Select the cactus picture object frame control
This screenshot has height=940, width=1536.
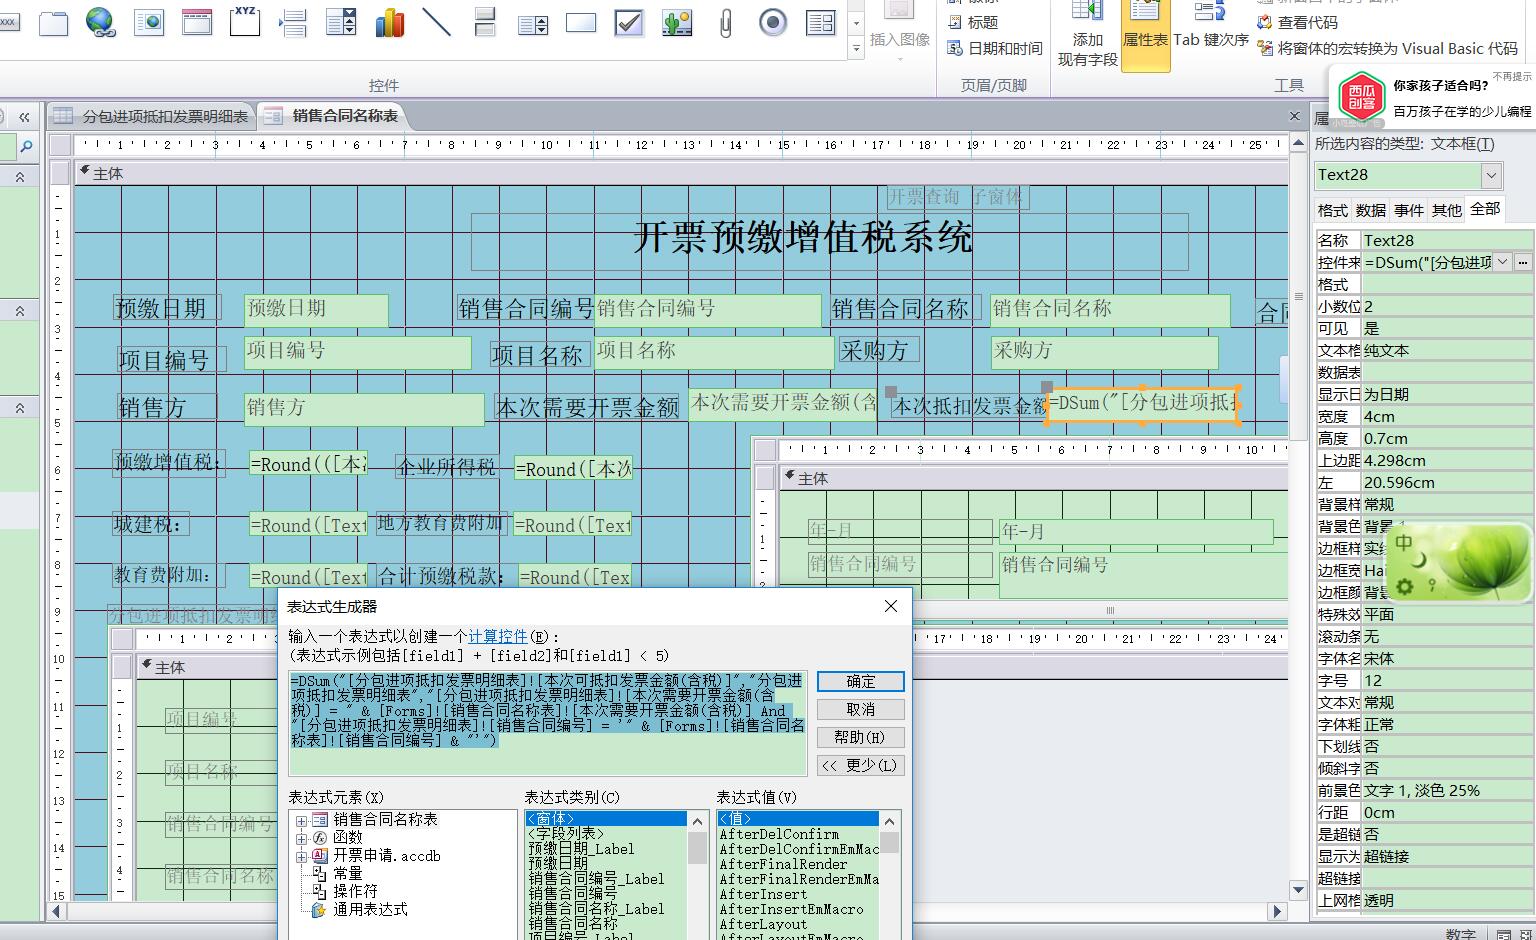click(677, 22)
